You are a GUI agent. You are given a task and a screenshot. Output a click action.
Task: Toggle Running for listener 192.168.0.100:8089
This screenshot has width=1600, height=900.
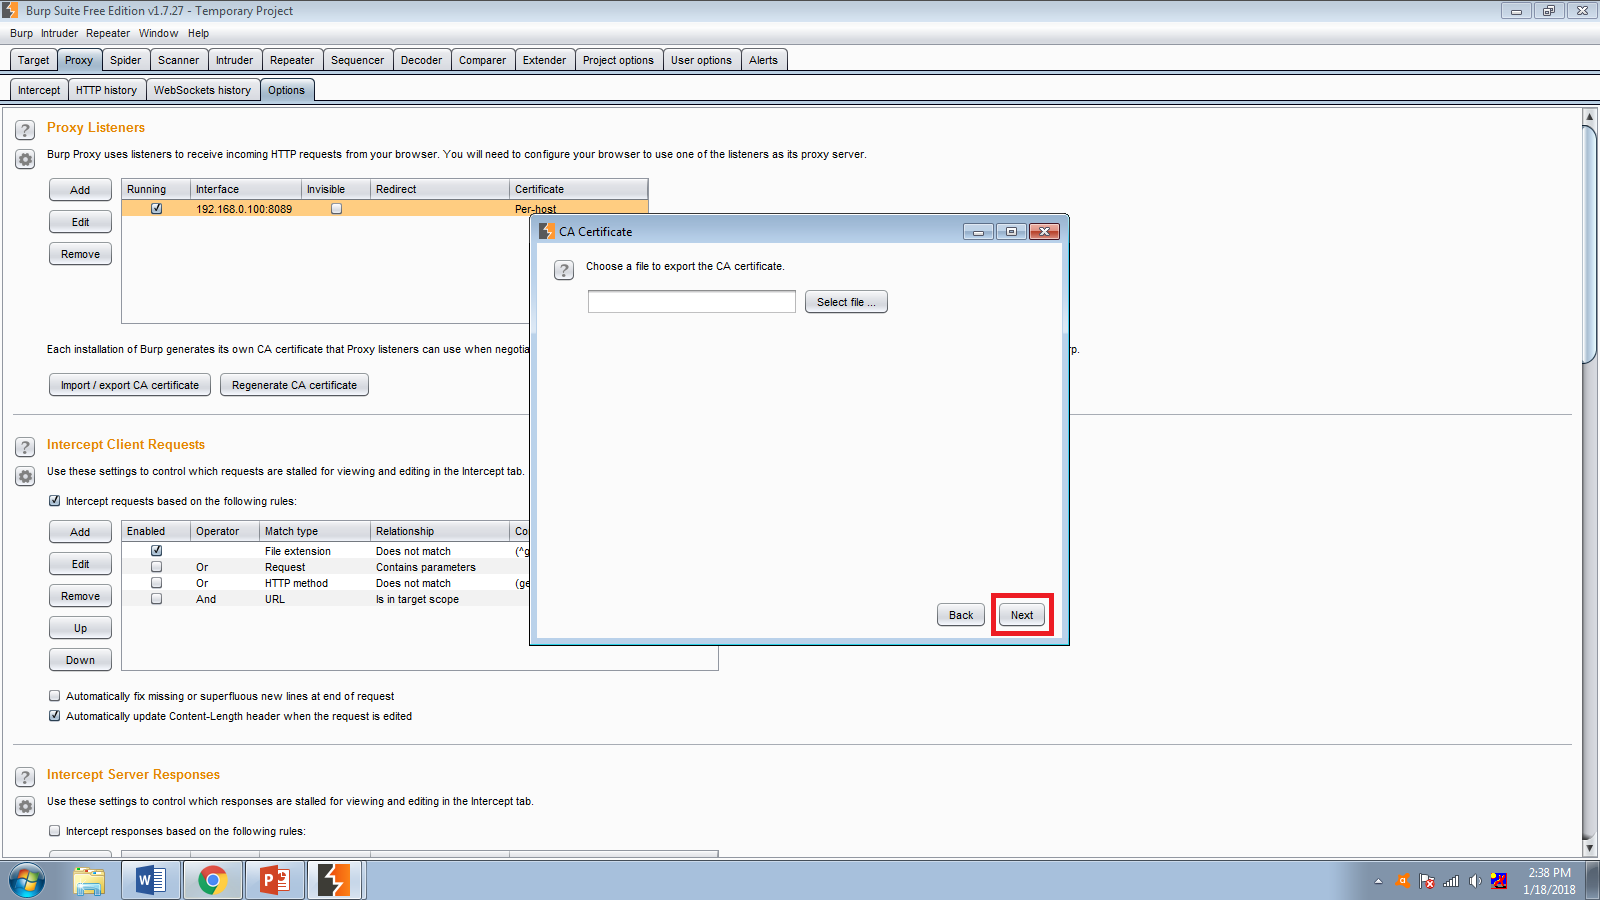click(x=157, y=209)
